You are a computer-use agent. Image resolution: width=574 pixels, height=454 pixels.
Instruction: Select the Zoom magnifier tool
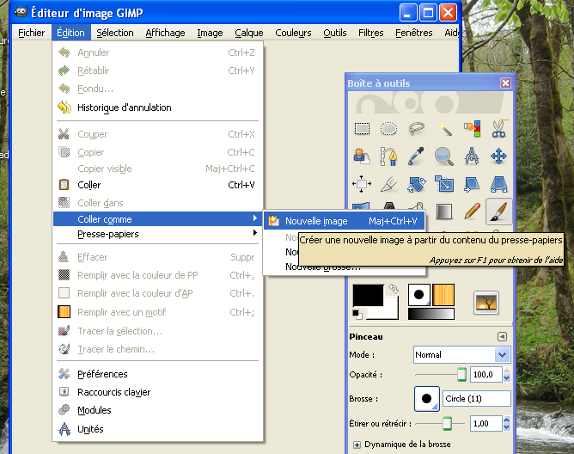point(444,156)
